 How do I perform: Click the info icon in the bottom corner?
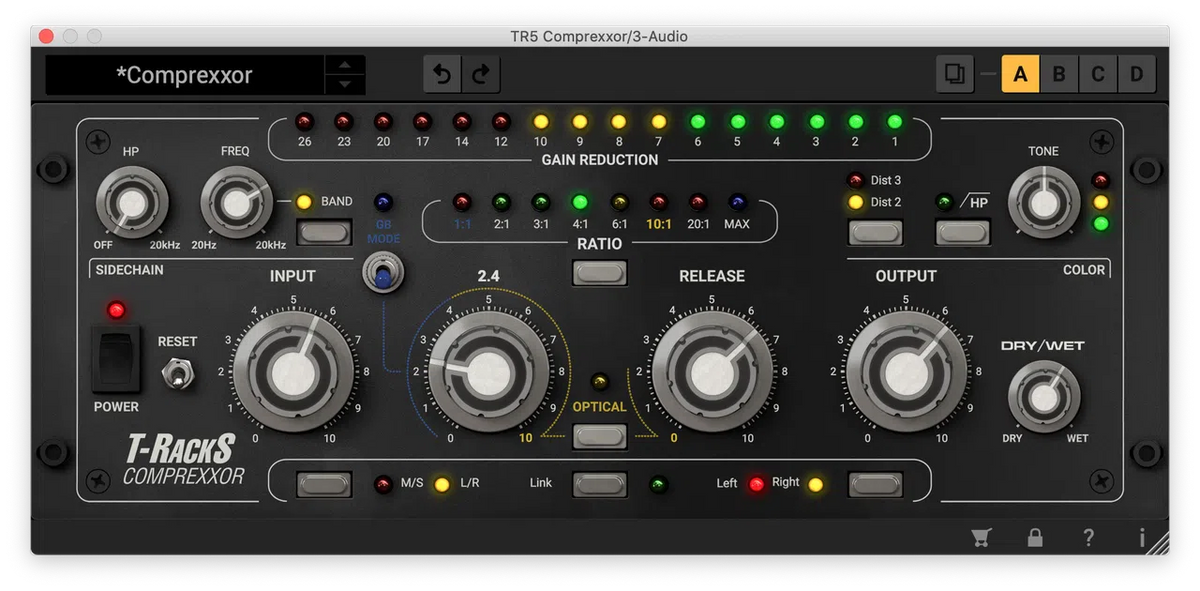click(1141, 537)
